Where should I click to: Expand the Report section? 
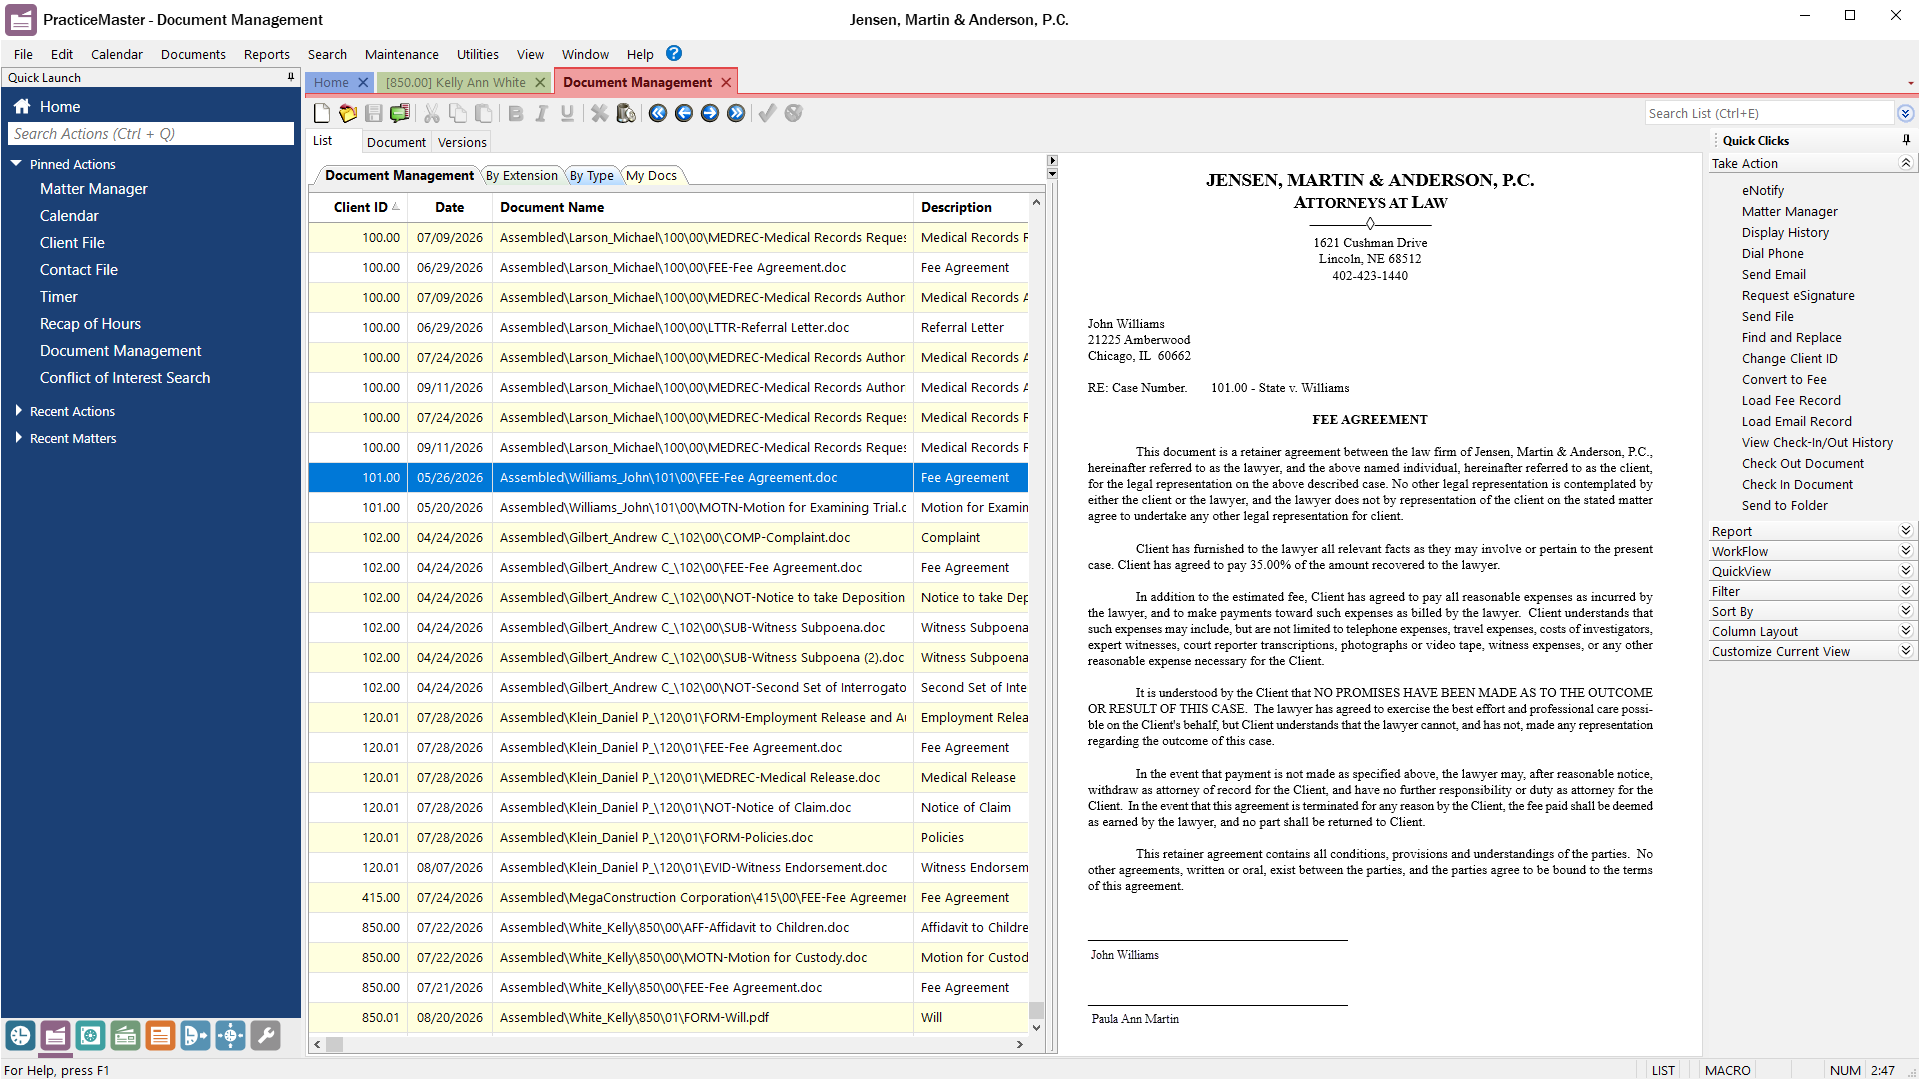click(1905, 531)
